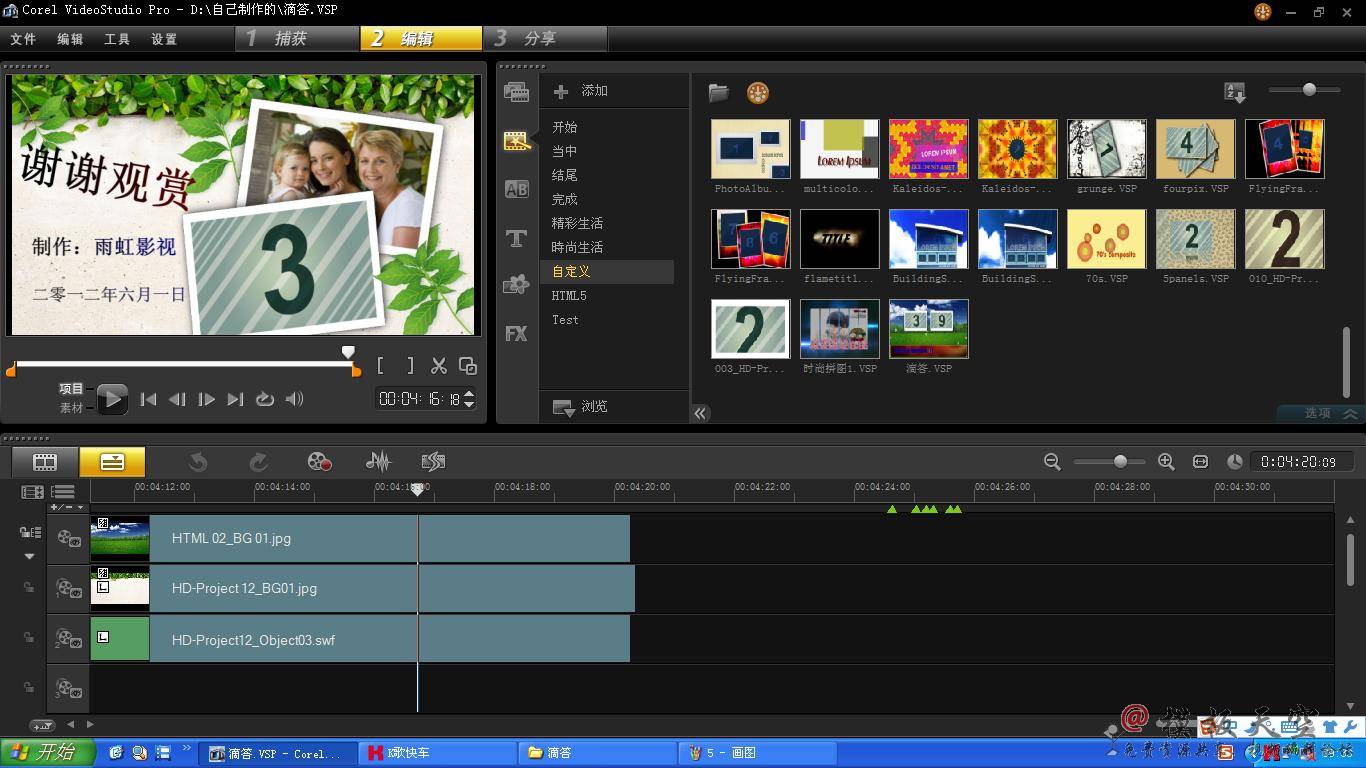Toggle visibility of Overlay track 3

point(68,688)
